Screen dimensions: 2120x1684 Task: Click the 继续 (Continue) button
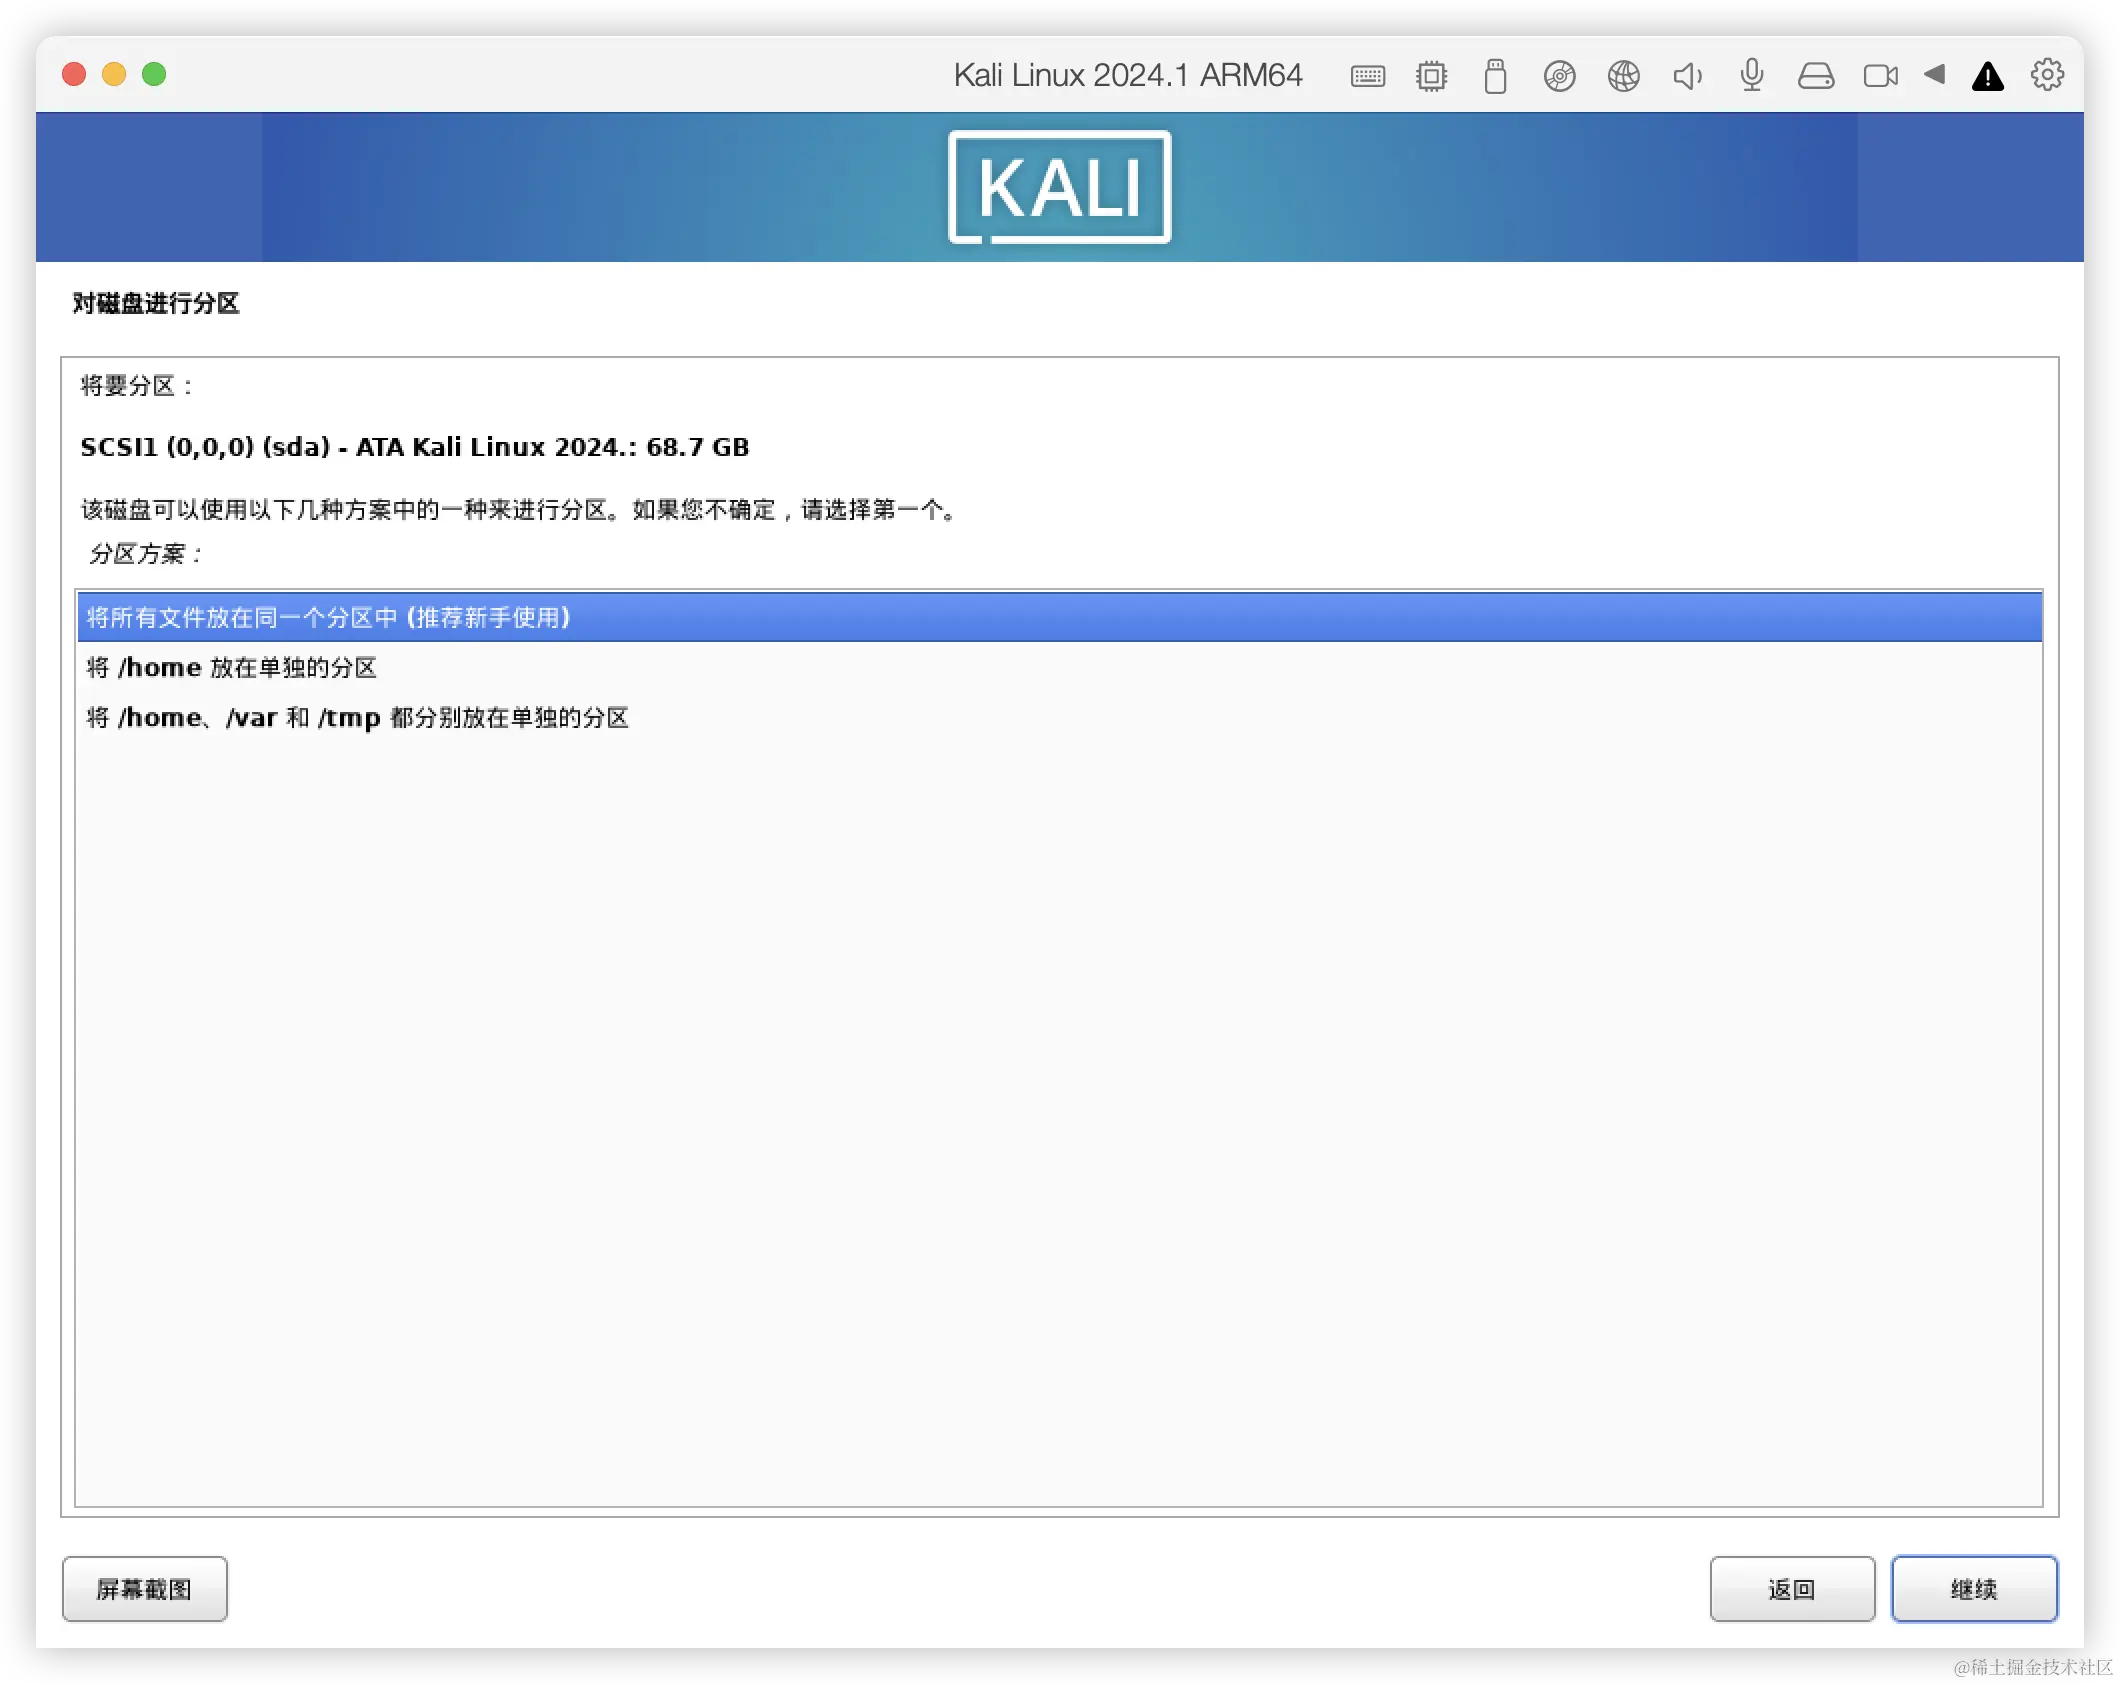tap(1973, 1588)
